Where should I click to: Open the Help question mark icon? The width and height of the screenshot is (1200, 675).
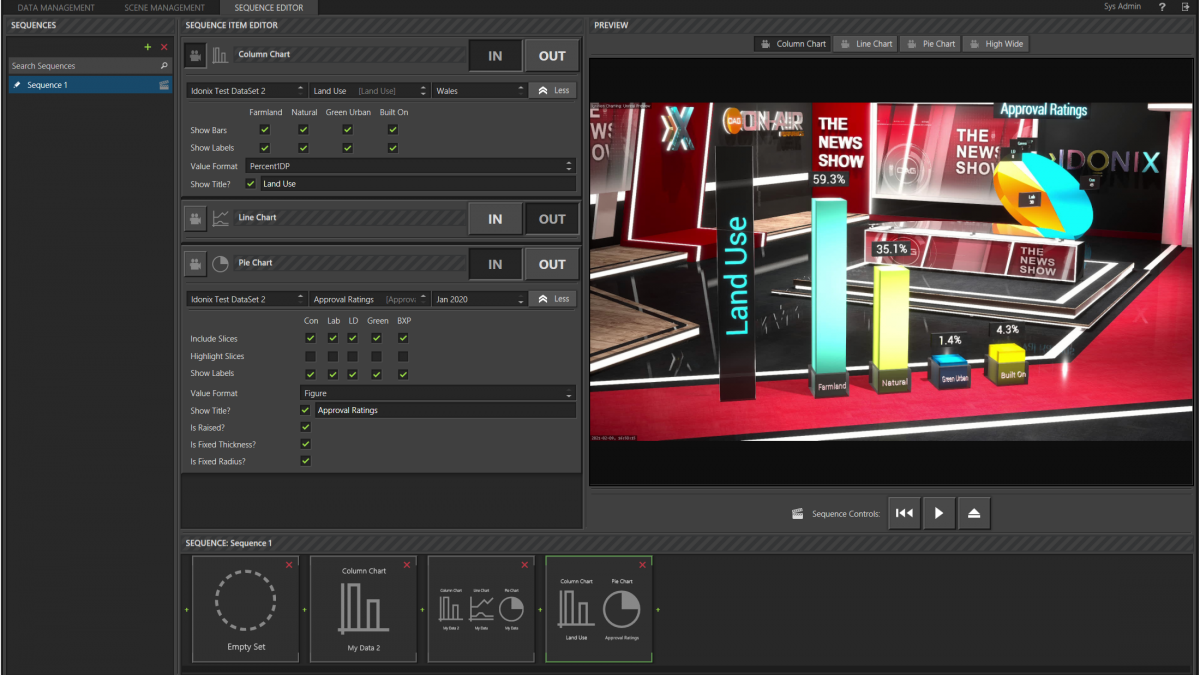[x=1160, y=6]
